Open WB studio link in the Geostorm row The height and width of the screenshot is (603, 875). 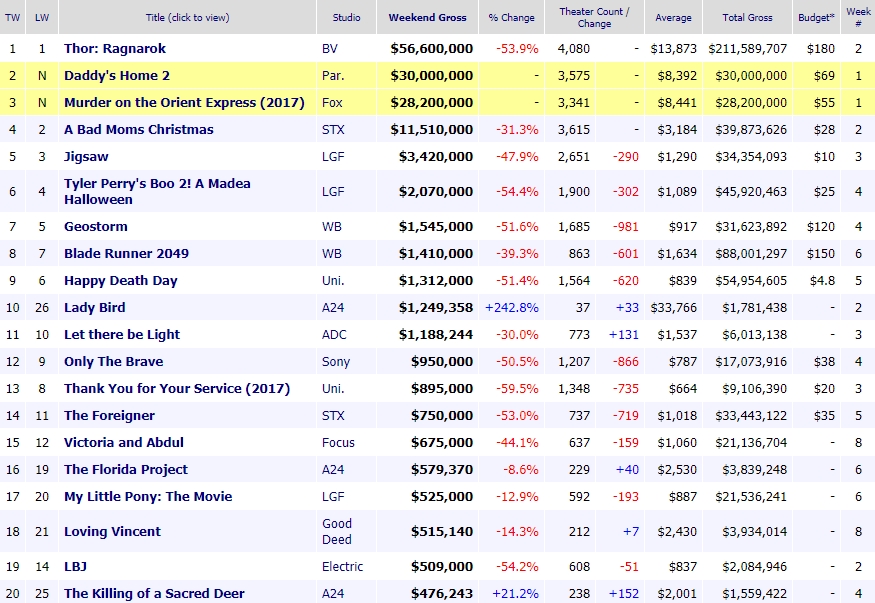click(x=331, y=226)
